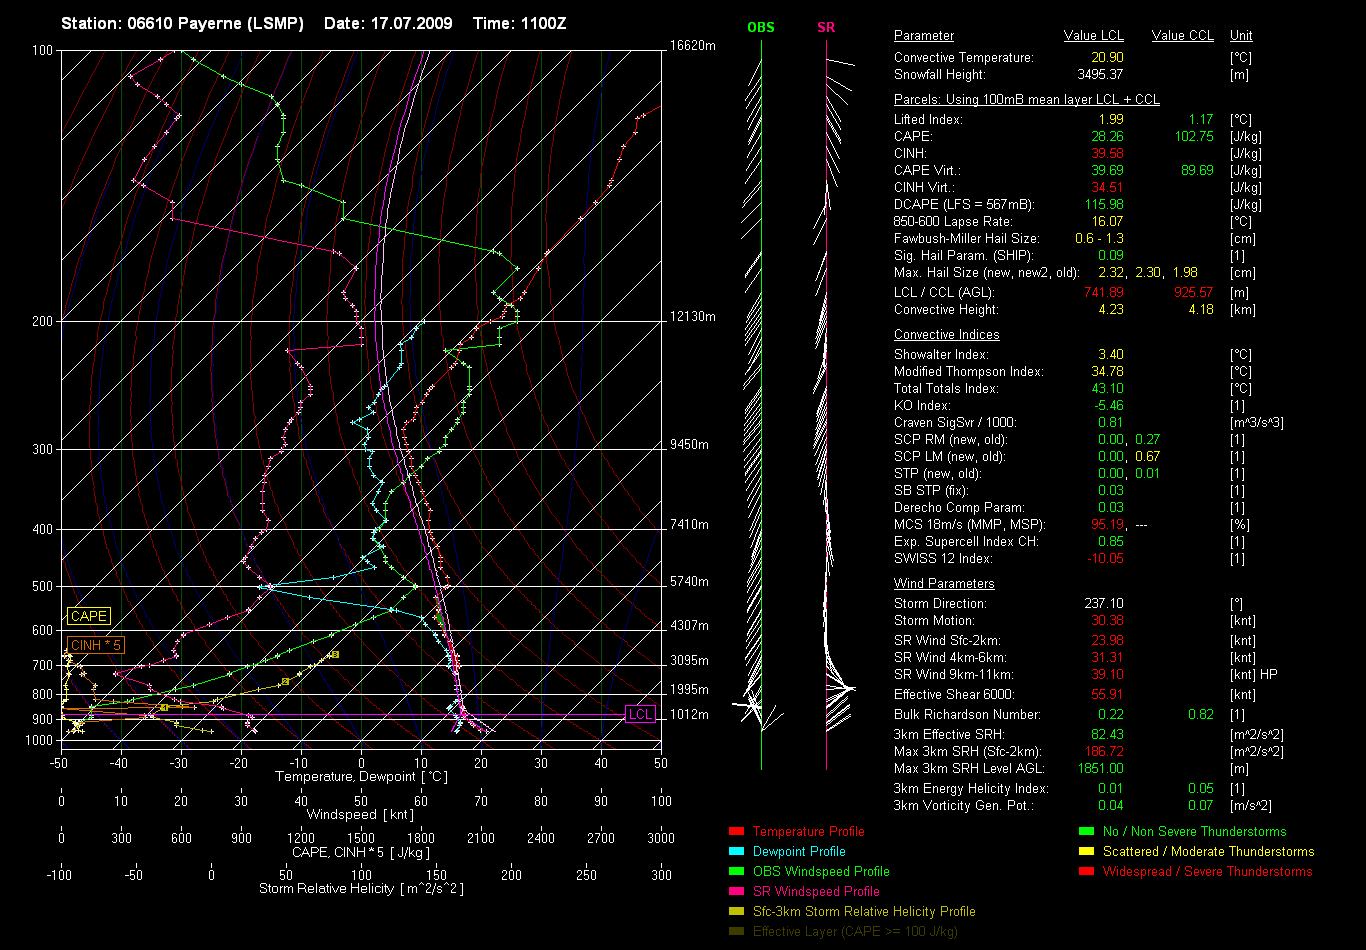Select the magenta SR Windspeed Profile swatch

(737, 891)
